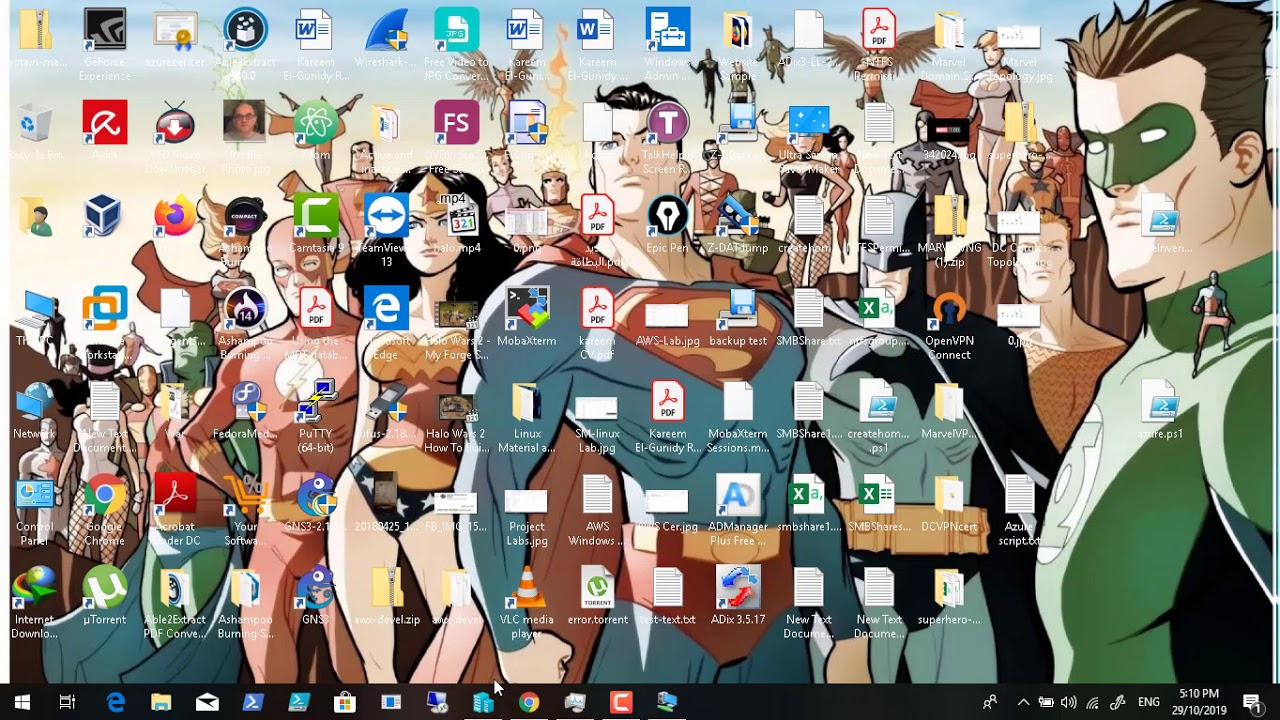Switch to Camtasia on the taskbar
This screenshot has height=720, width=1280.
pyautogui.click(x=621, y=702)
